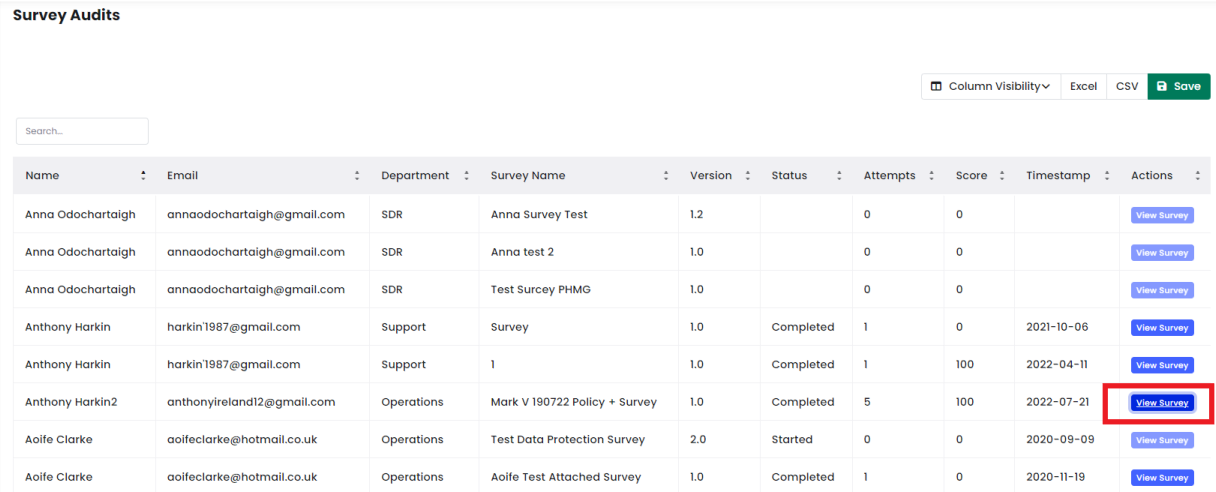Sort by Email column sort icon
The height and width of the screenshot is (492, 1216).
pyautogui.click(x=357, y=176)
